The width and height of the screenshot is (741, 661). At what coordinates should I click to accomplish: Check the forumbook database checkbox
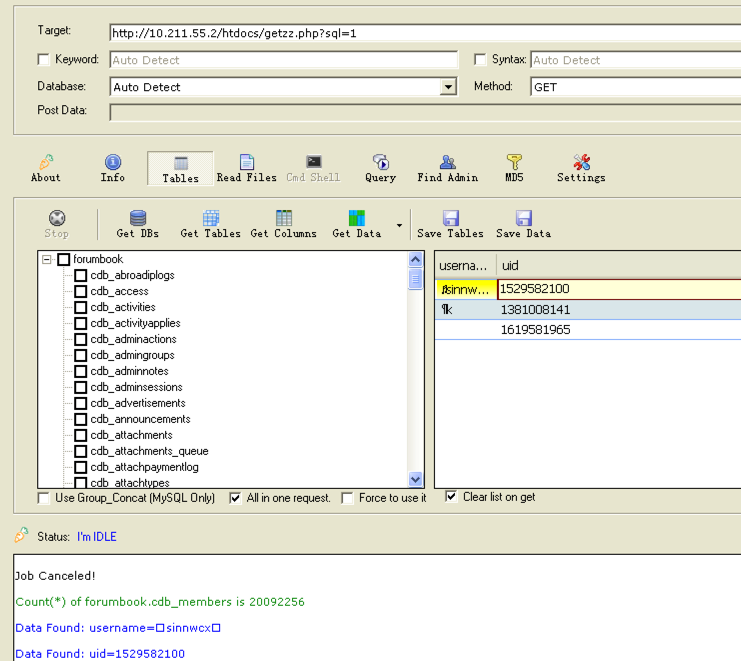pyautogui.click(x=64, y=259)
